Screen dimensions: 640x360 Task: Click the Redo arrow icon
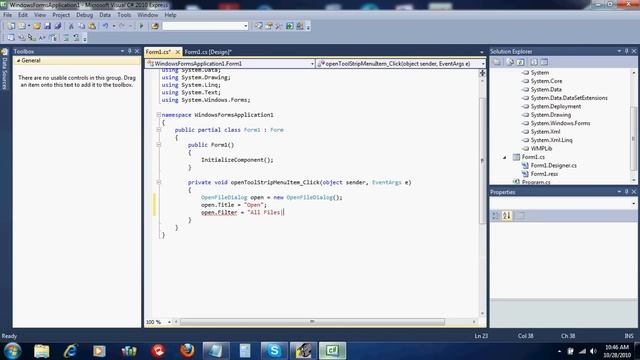[122, 26]
